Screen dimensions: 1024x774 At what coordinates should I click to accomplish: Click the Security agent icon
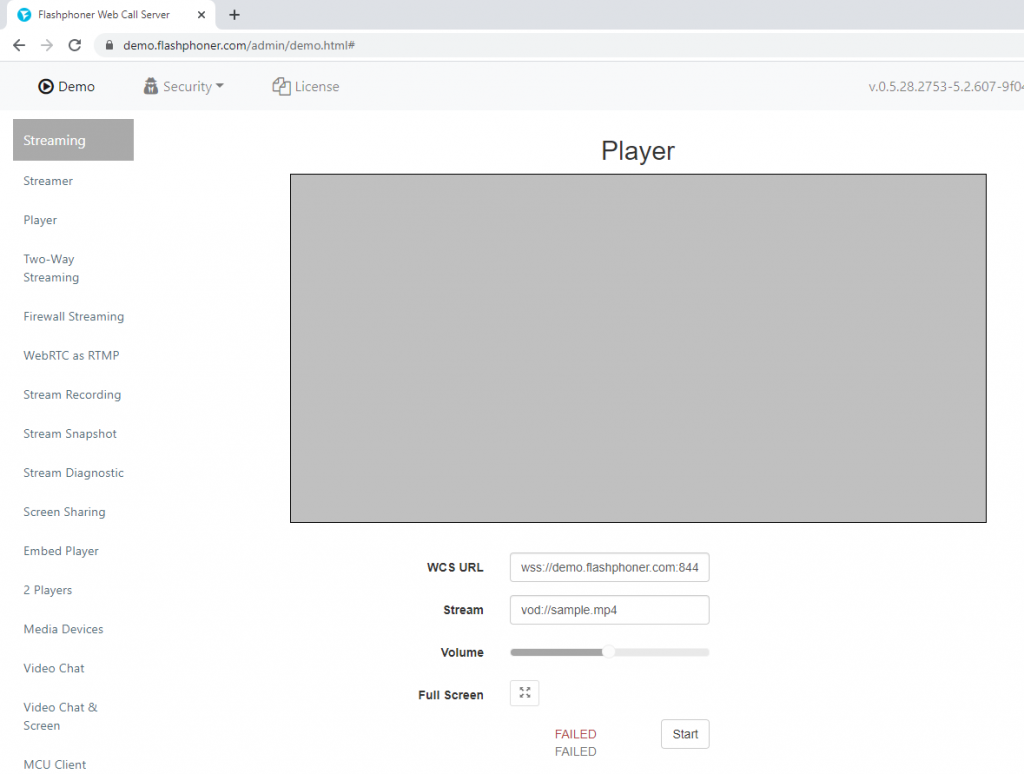click(x=151, y=86)
